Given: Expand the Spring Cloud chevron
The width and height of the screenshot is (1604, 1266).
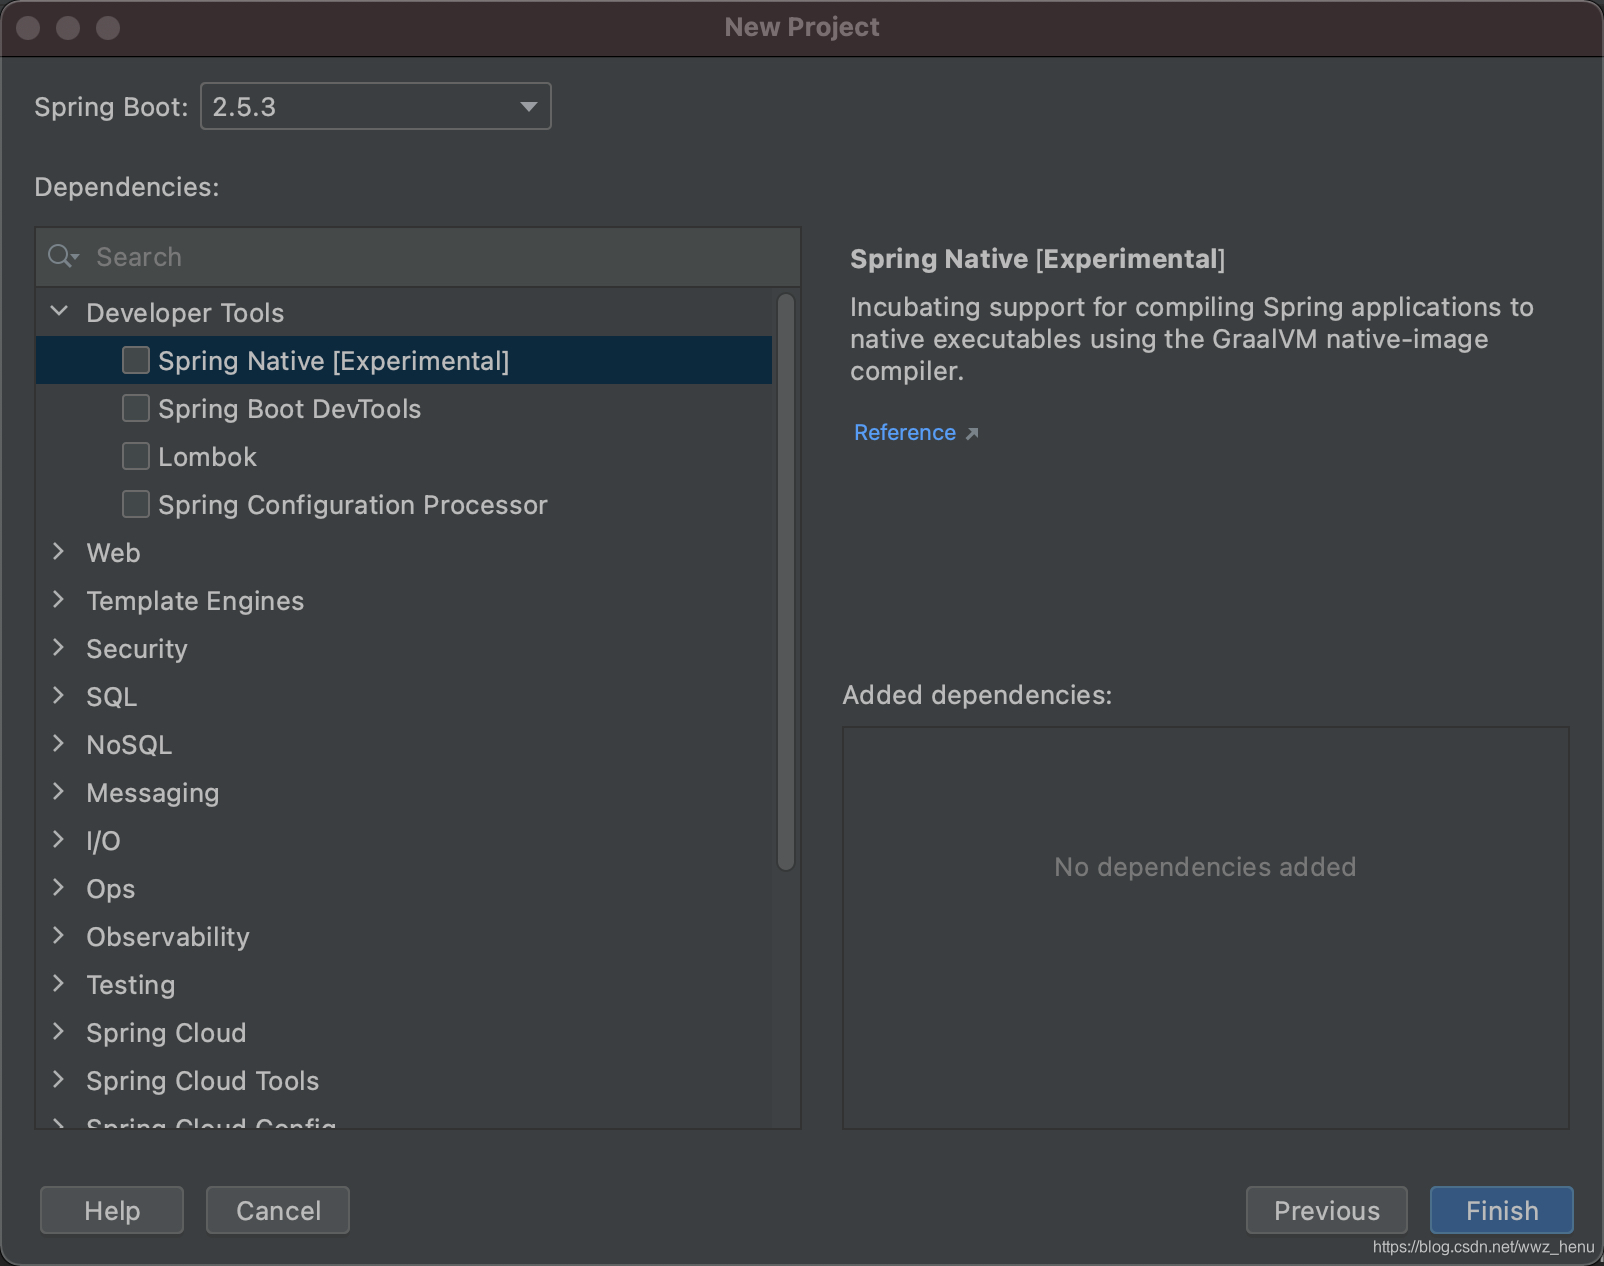Looking at the screenshot, I should tap(59, 1032).
